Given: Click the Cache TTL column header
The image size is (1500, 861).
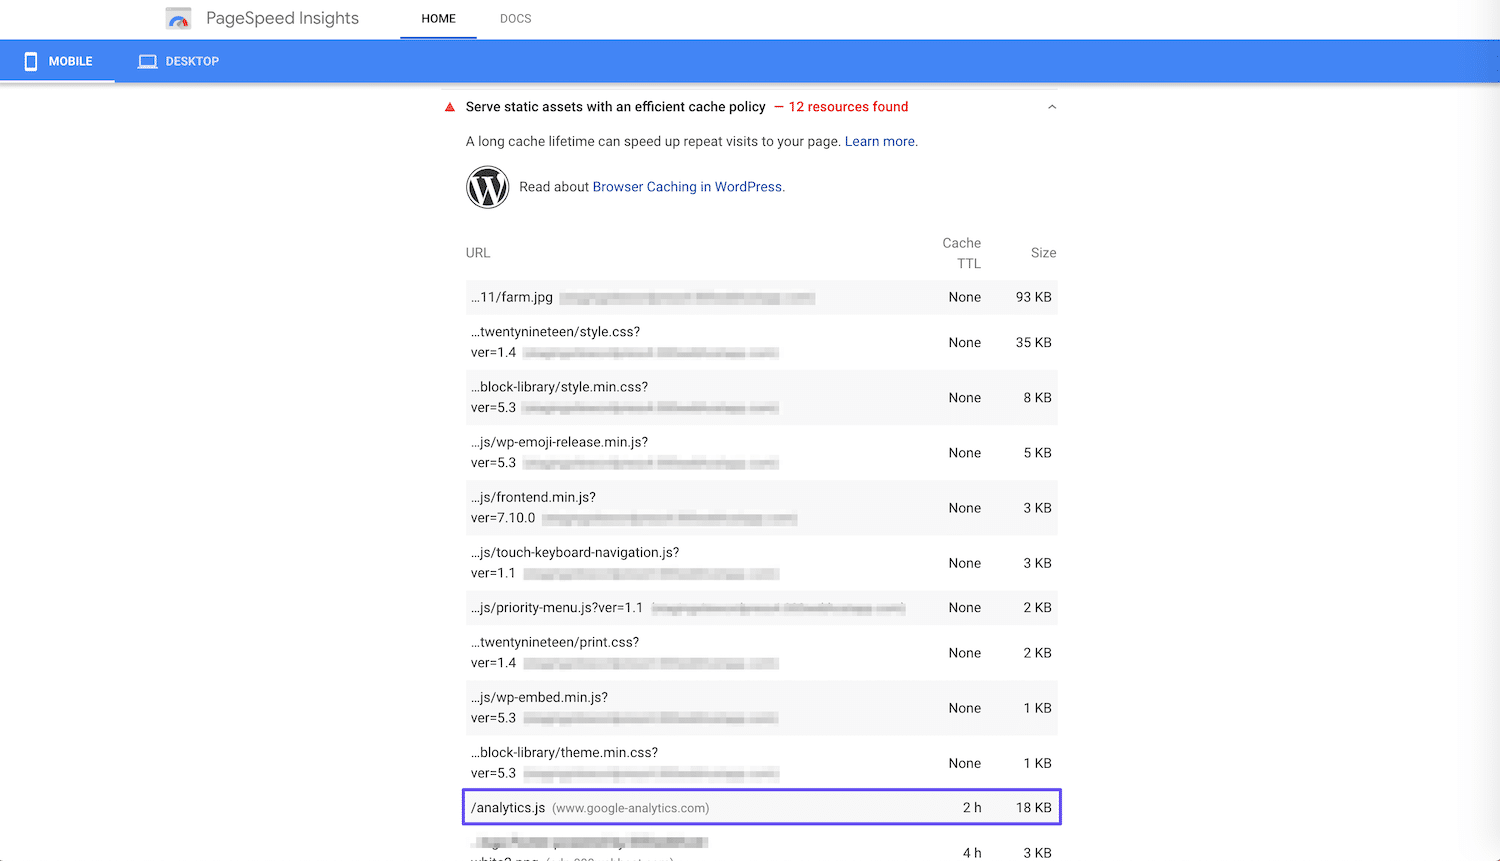Looking at the screenshot, I should coord(961,253).
